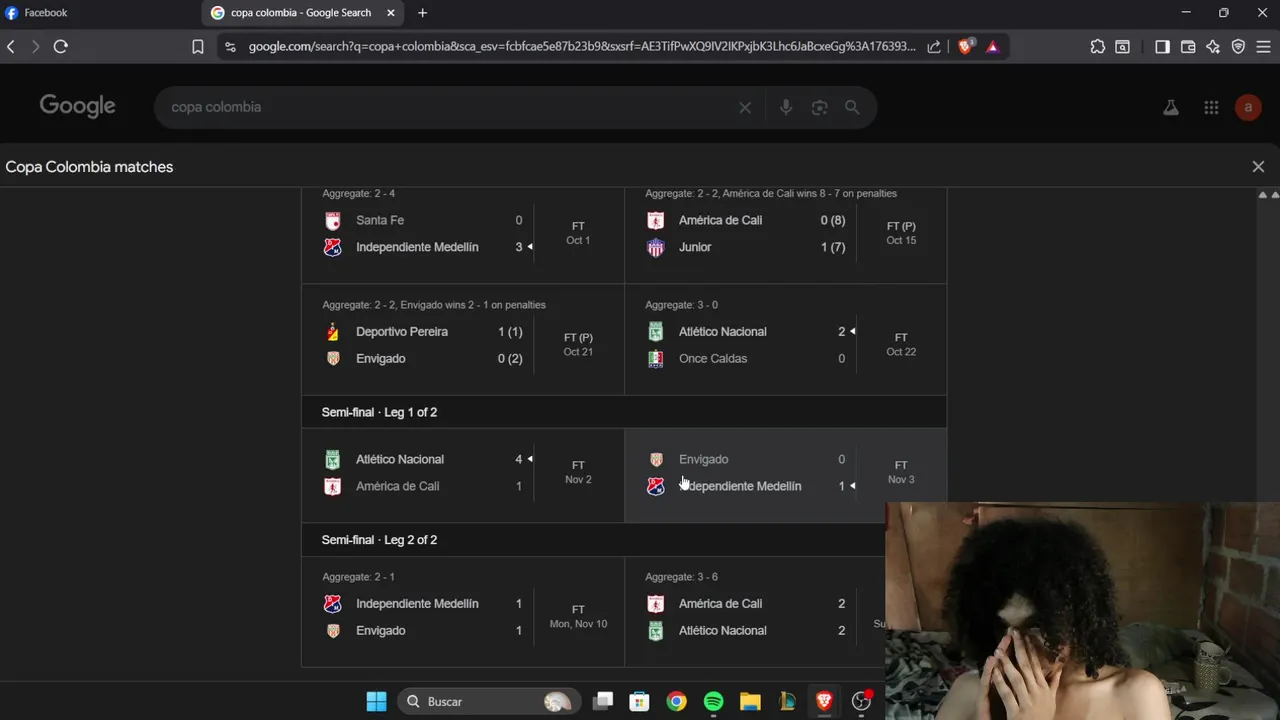Viewport: 1280px width, 720px height.
Task: Toggle the browser sidebar panel
Action: pos(1162,46)
